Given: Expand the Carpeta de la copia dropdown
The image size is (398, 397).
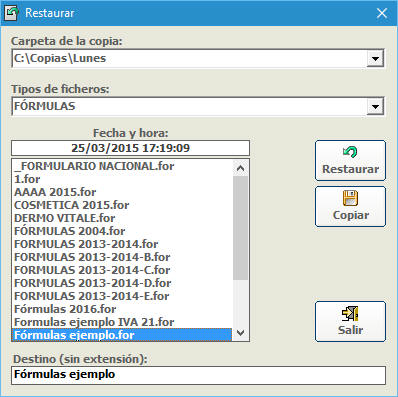Looking at the screenshot, I should click(x=375, y=59).
